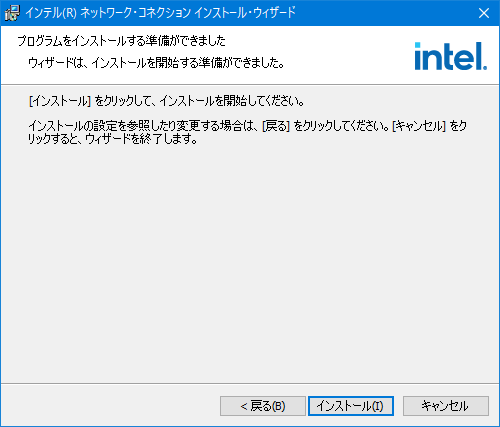Close the install wizard with the X
The image size is (500, 427).
point(484,13)
